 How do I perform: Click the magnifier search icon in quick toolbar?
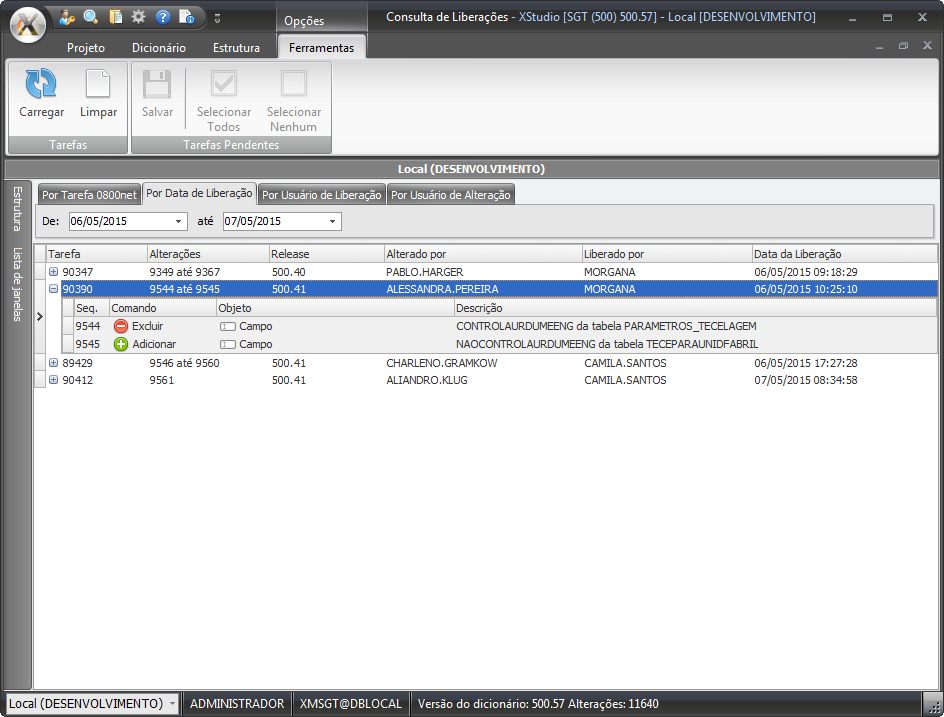click(x=91, y=17)
